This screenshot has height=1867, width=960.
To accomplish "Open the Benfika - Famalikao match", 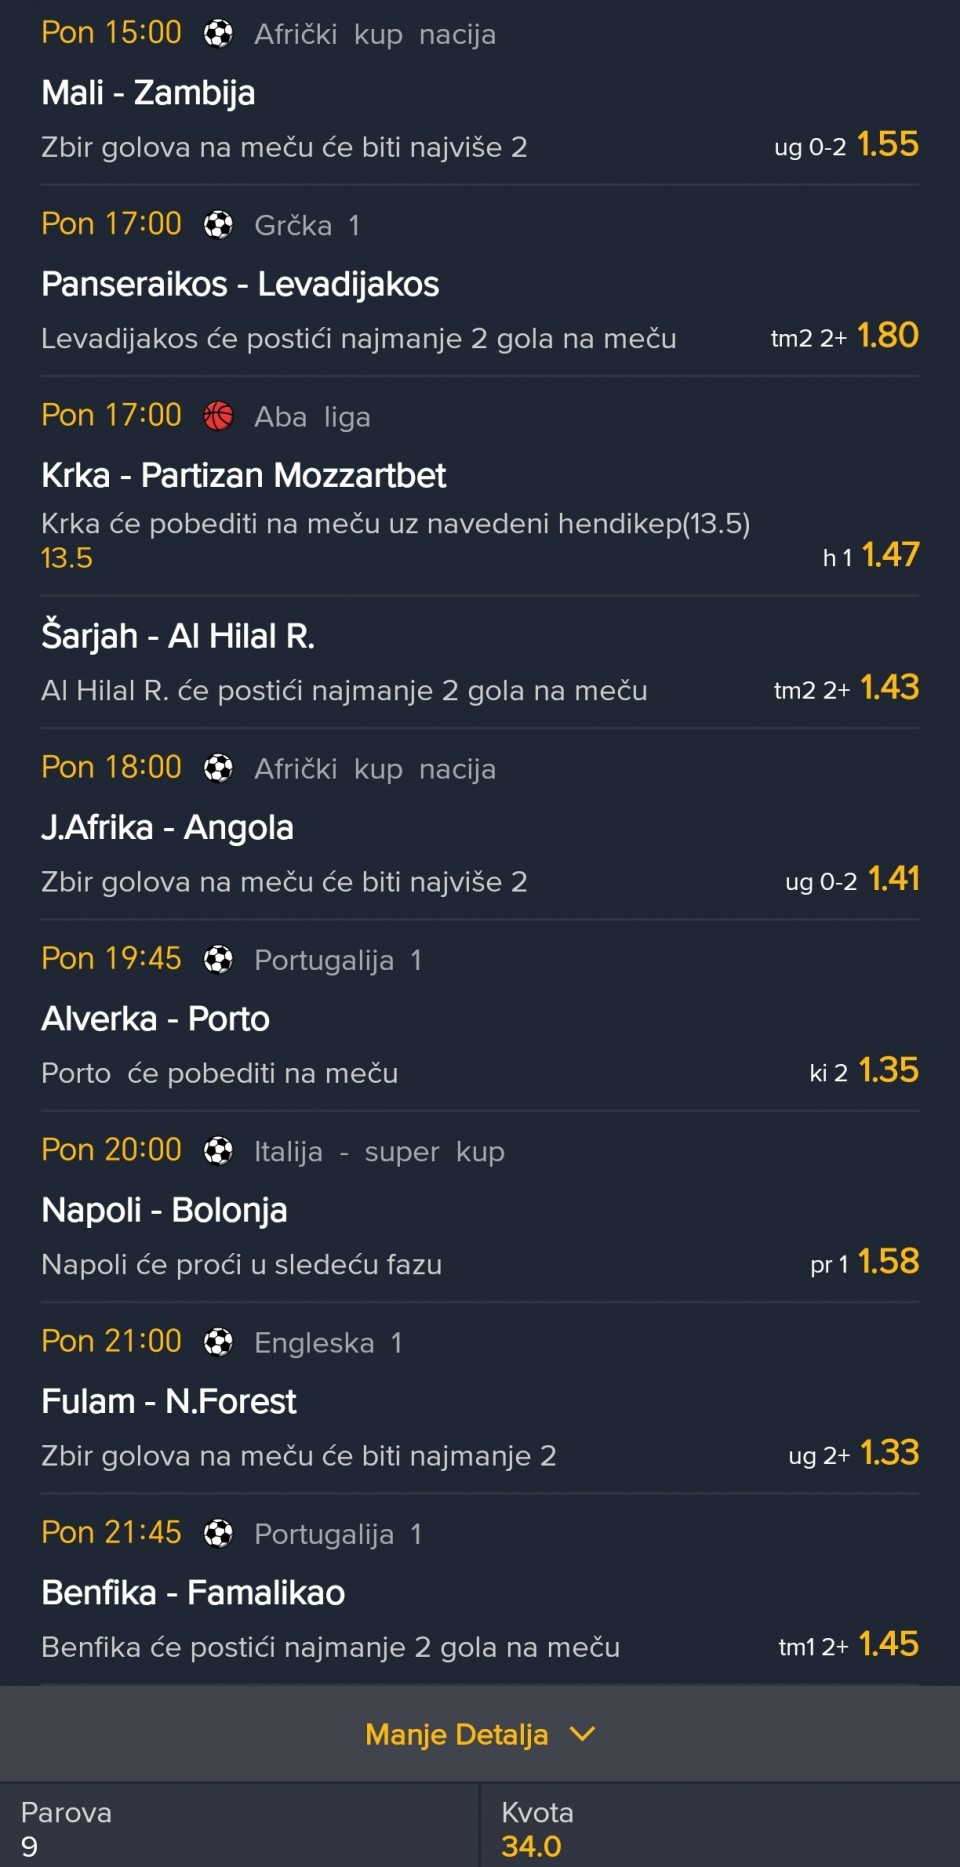I will click(193, 1593).
